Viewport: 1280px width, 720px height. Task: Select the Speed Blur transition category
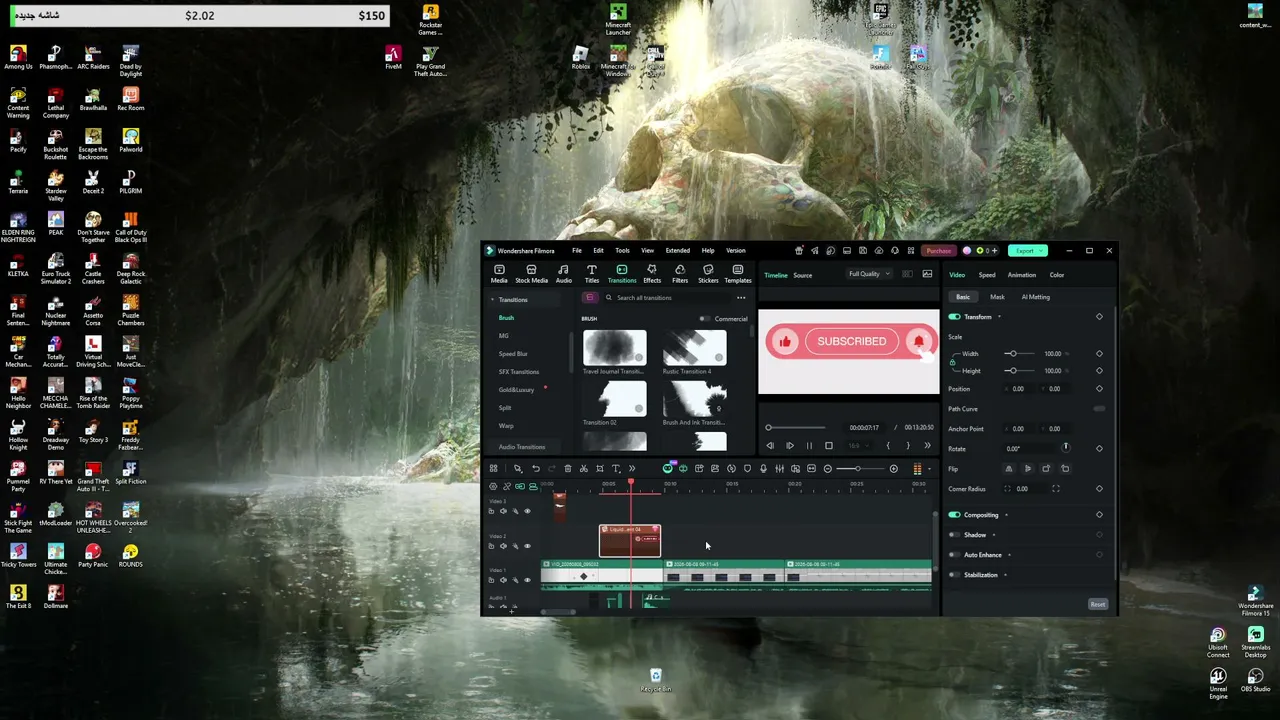click(x=513, y=354)
